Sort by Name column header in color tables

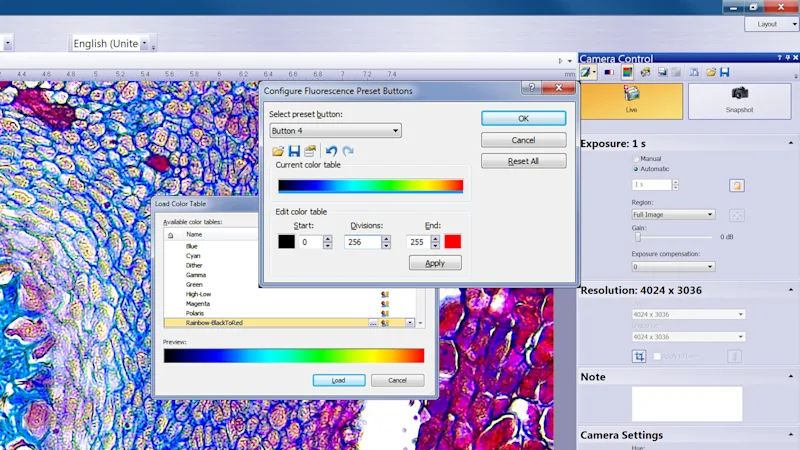(194, 235)
